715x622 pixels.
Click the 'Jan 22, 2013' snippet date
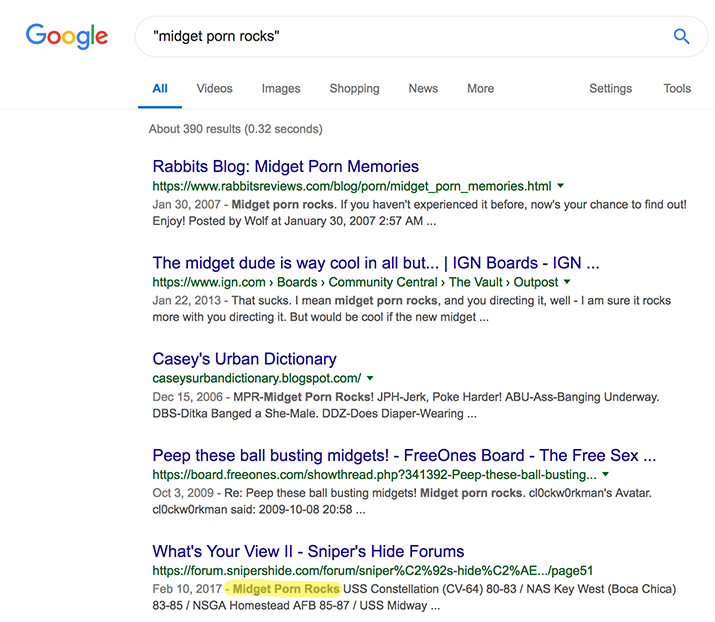click(187, 301)
